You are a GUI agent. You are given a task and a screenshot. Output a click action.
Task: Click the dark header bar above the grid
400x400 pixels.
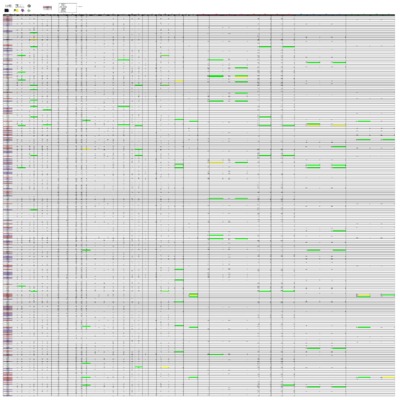click(199, 15)
